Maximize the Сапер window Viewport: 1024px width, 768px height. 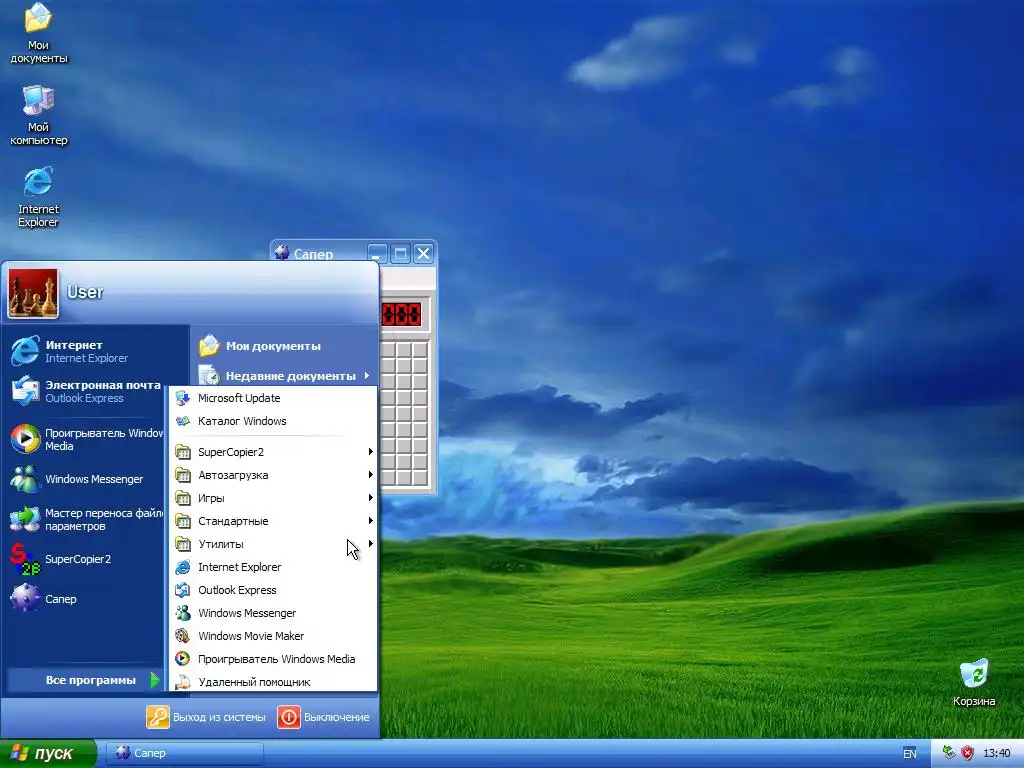[400, 253]
